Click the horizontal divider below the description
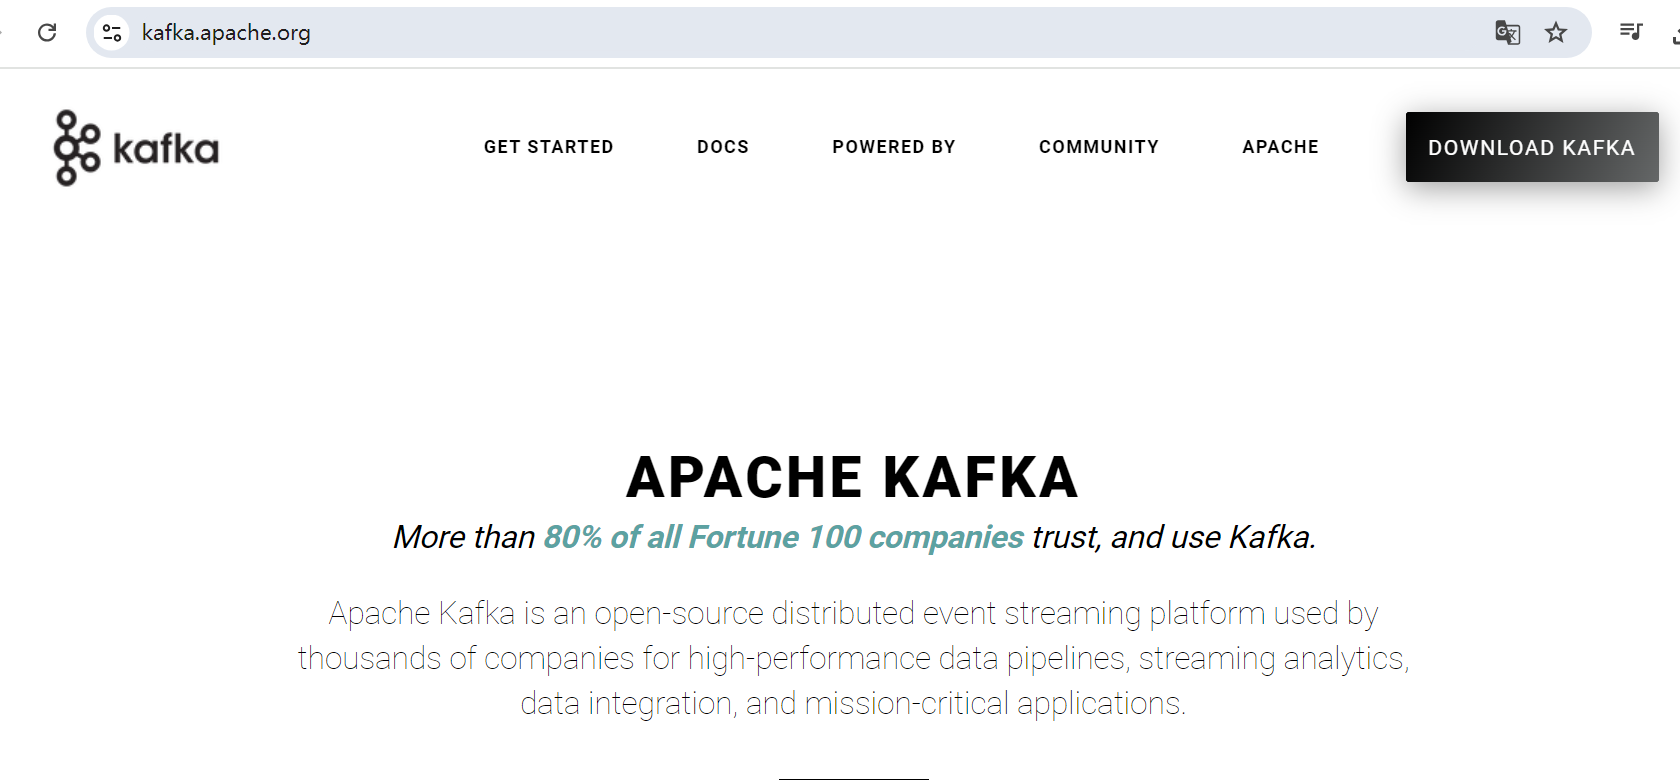Screen dimensions: 1680x783 [853, 778]
